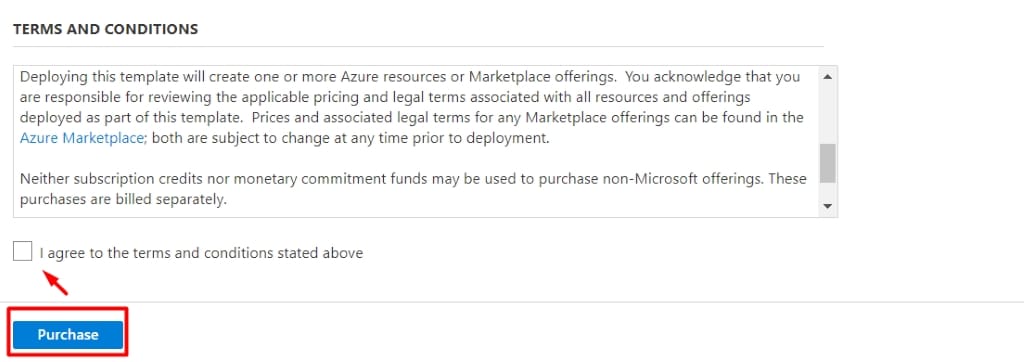The height and width of the screenshot is (362, 1024).
Task: Click scrollbar track above the thumb
Action: [827, 114]
